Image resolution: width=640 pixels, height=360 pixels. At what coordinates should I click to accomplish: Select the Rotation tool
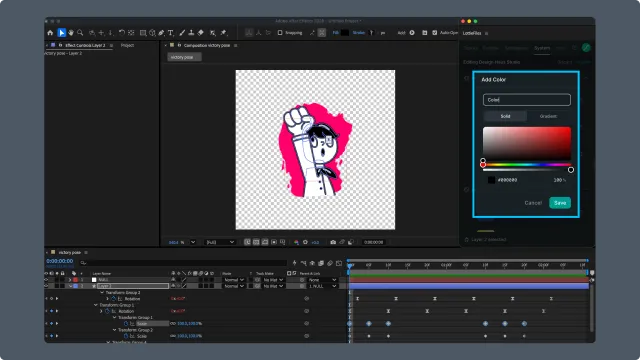click(122, 33)
